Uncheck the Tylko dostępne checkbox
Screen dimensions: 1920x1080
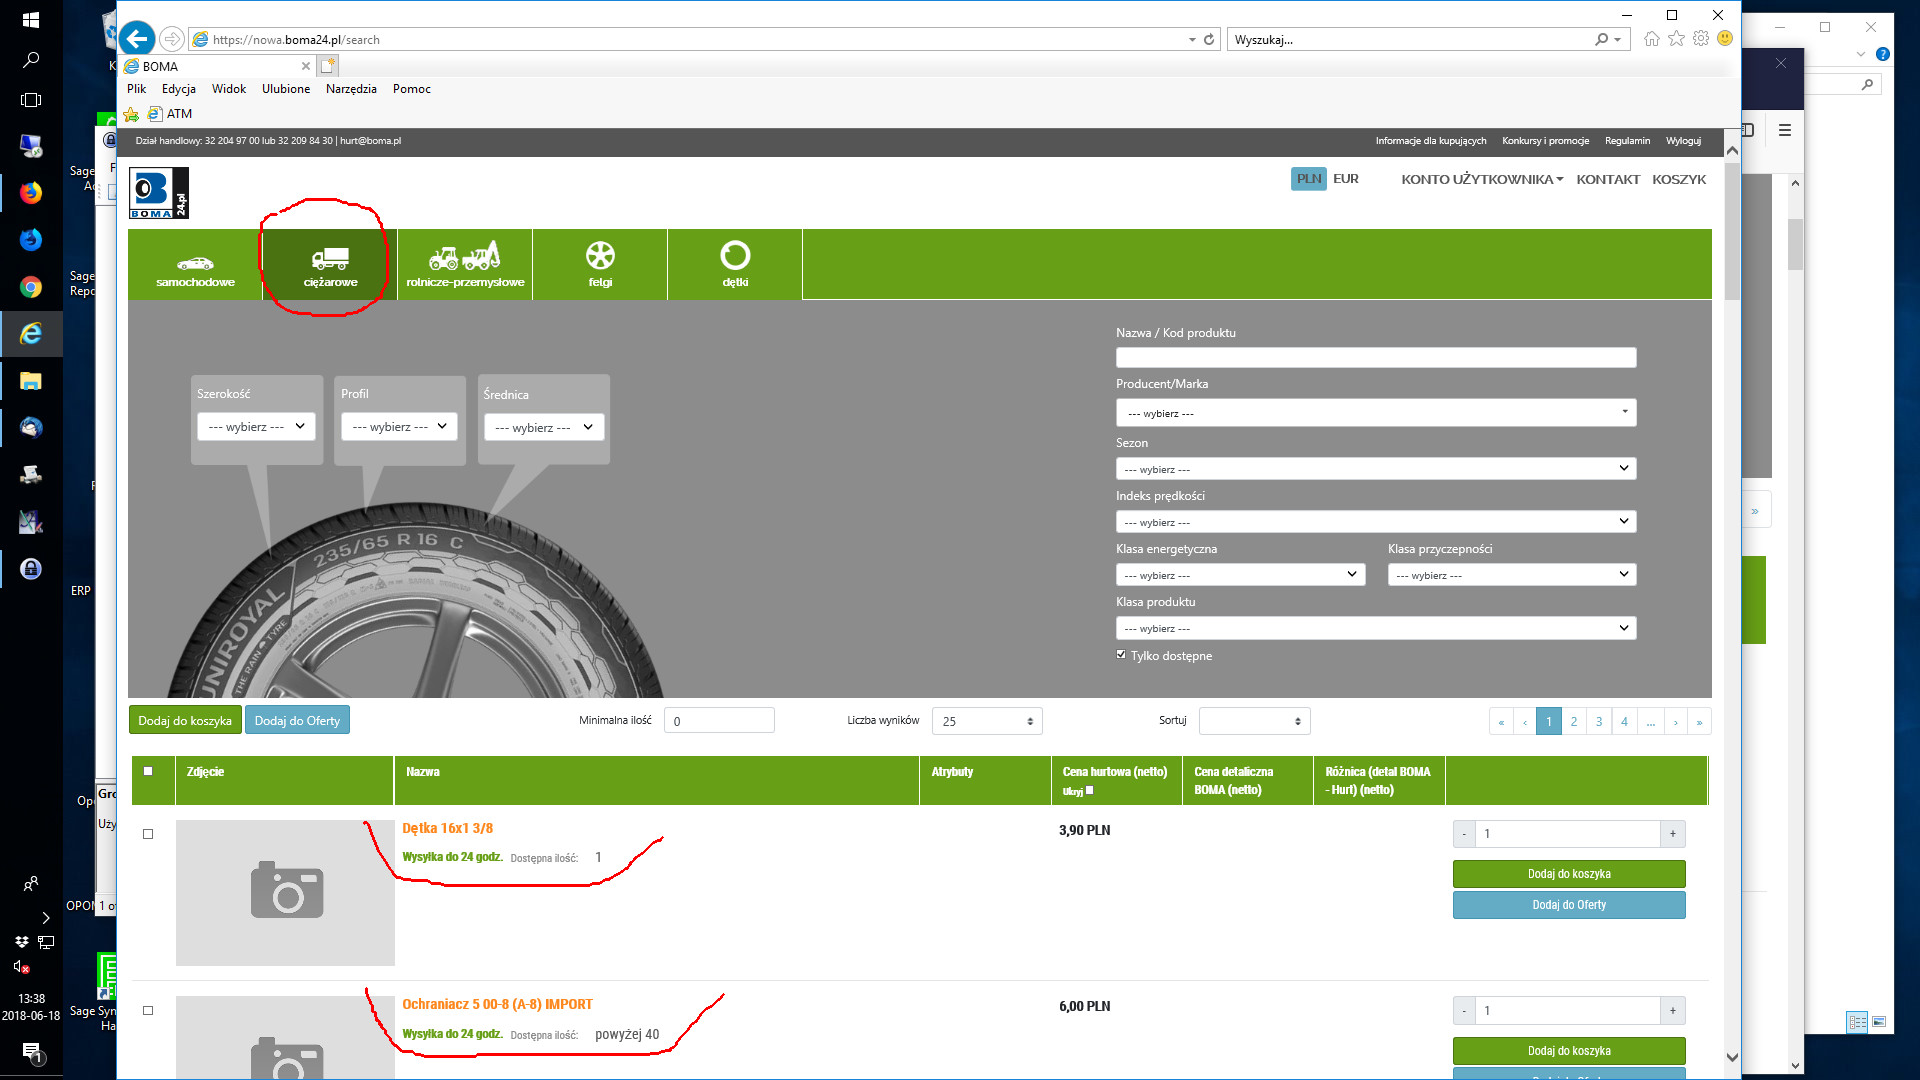coord(1121,655)
